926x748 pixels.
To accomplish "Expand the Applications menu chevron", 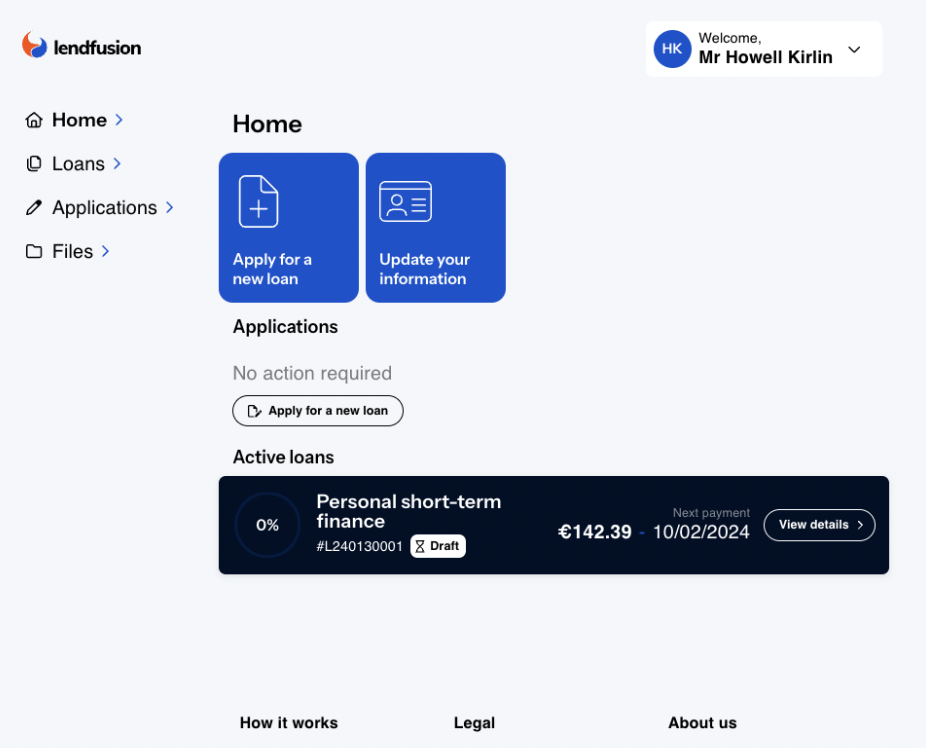I will tap(169, 208).
